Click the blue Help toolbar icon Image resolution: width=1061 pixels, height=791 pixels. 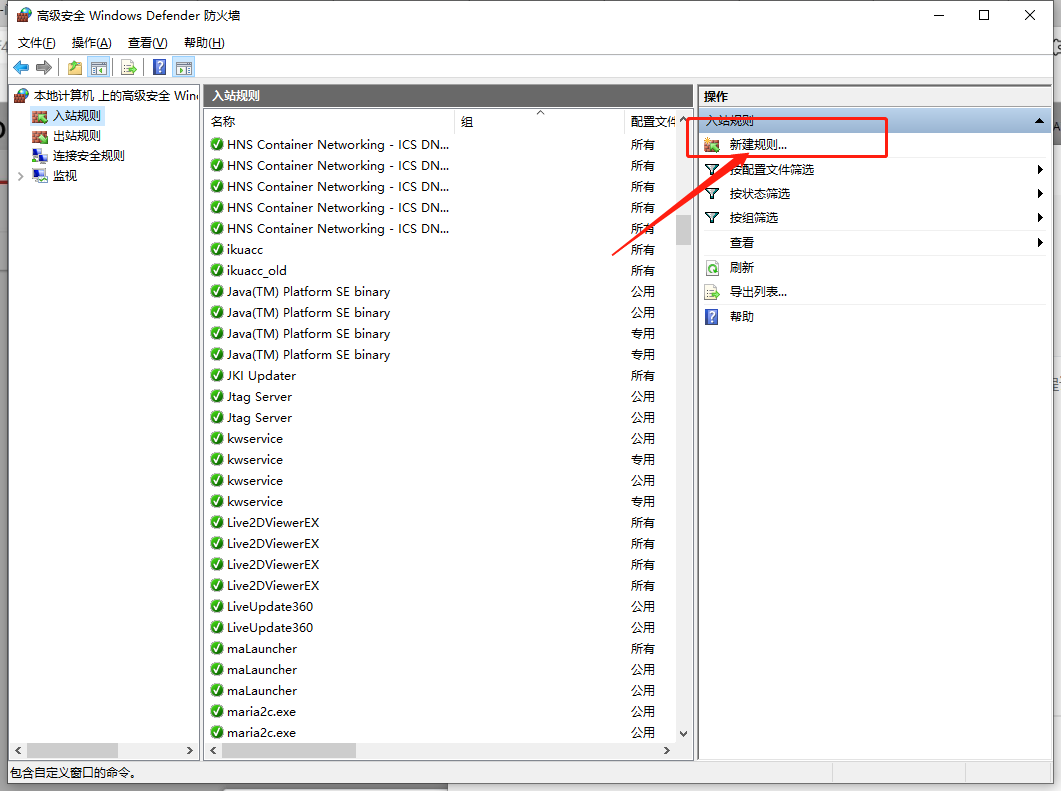click(160, 68)
